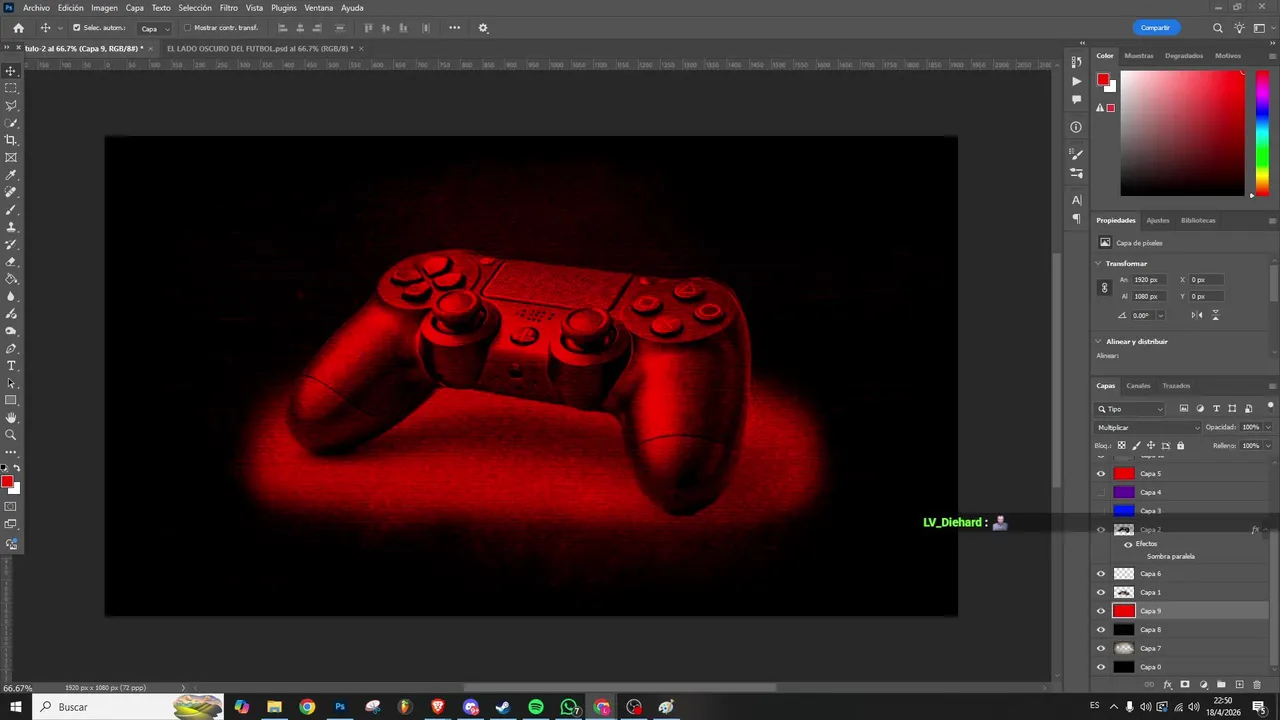Add layer style with fx button
This screenshot has height=720, width=1280.
click(1167, 685)
